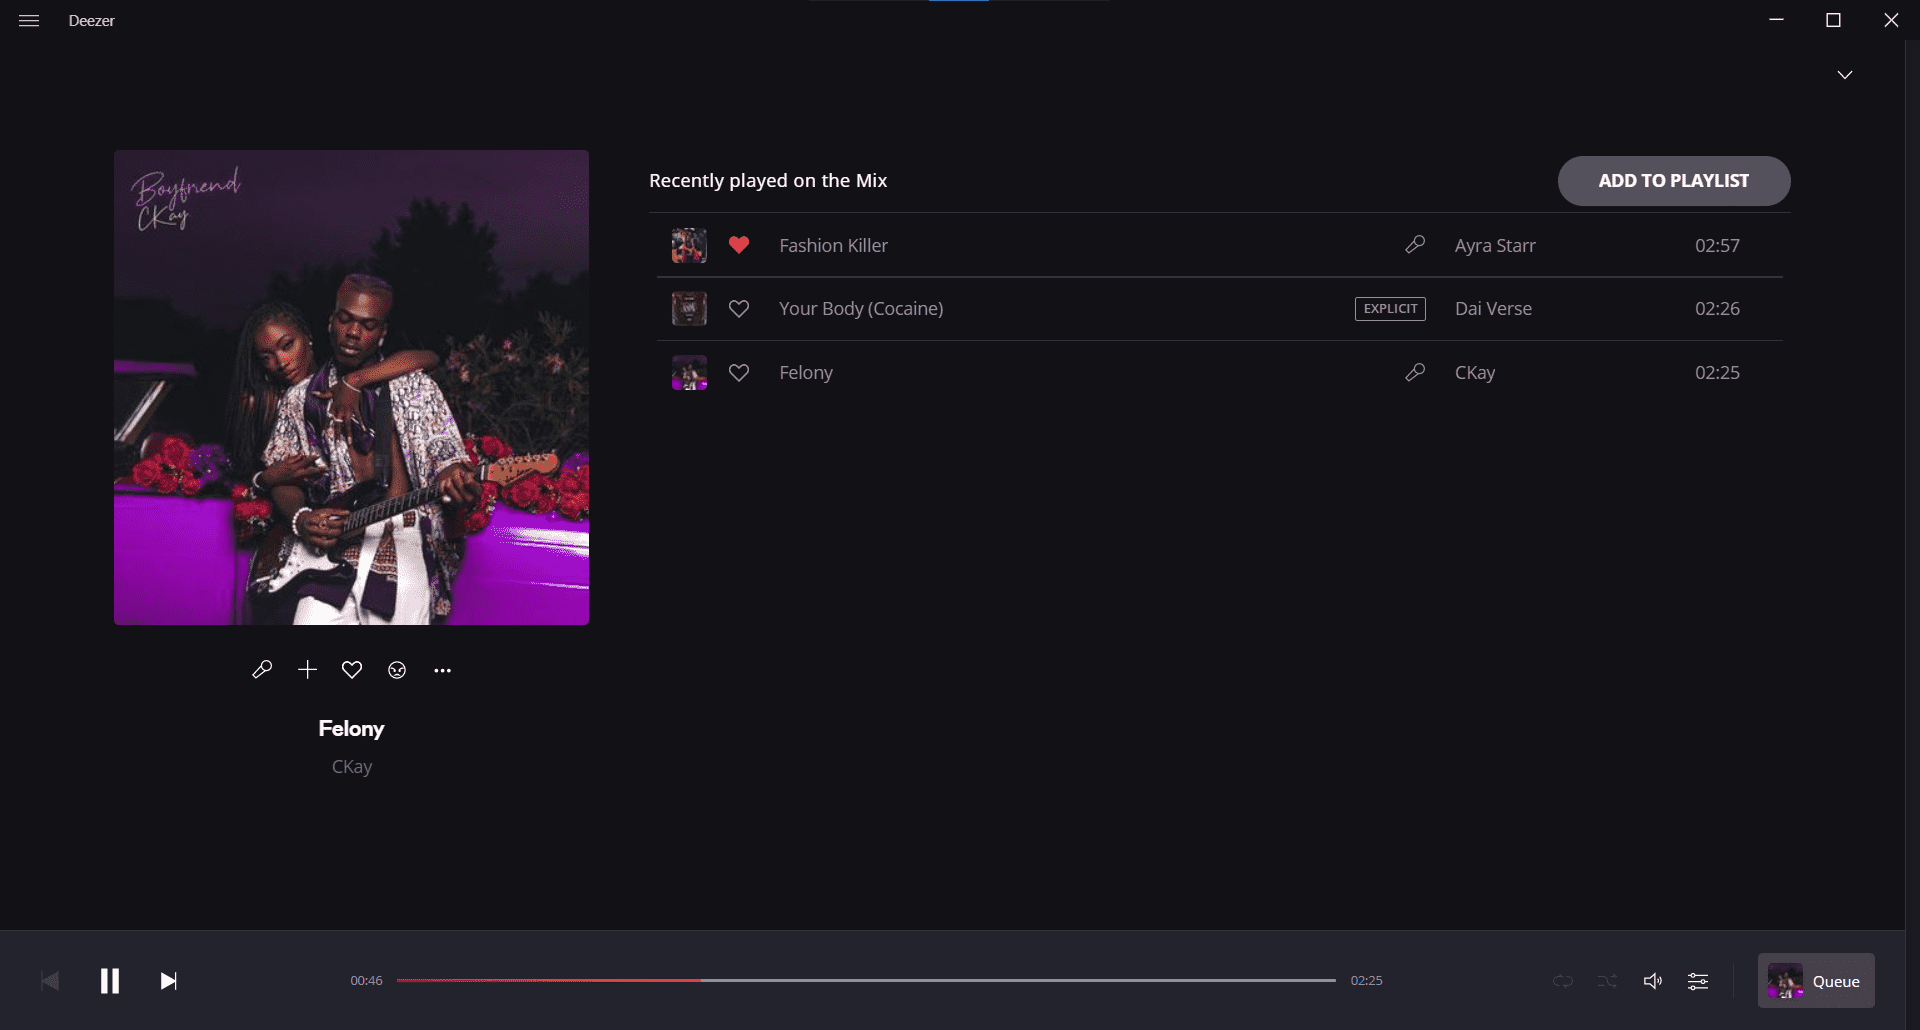Open lyrics for Felony row
This screenshot has width=1920, height=1030.
[1415, 372]
